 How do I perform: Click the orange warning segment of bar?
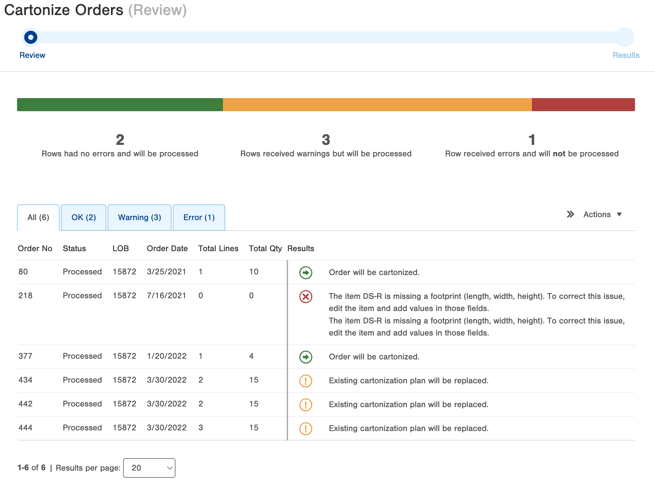pos(377,105)
